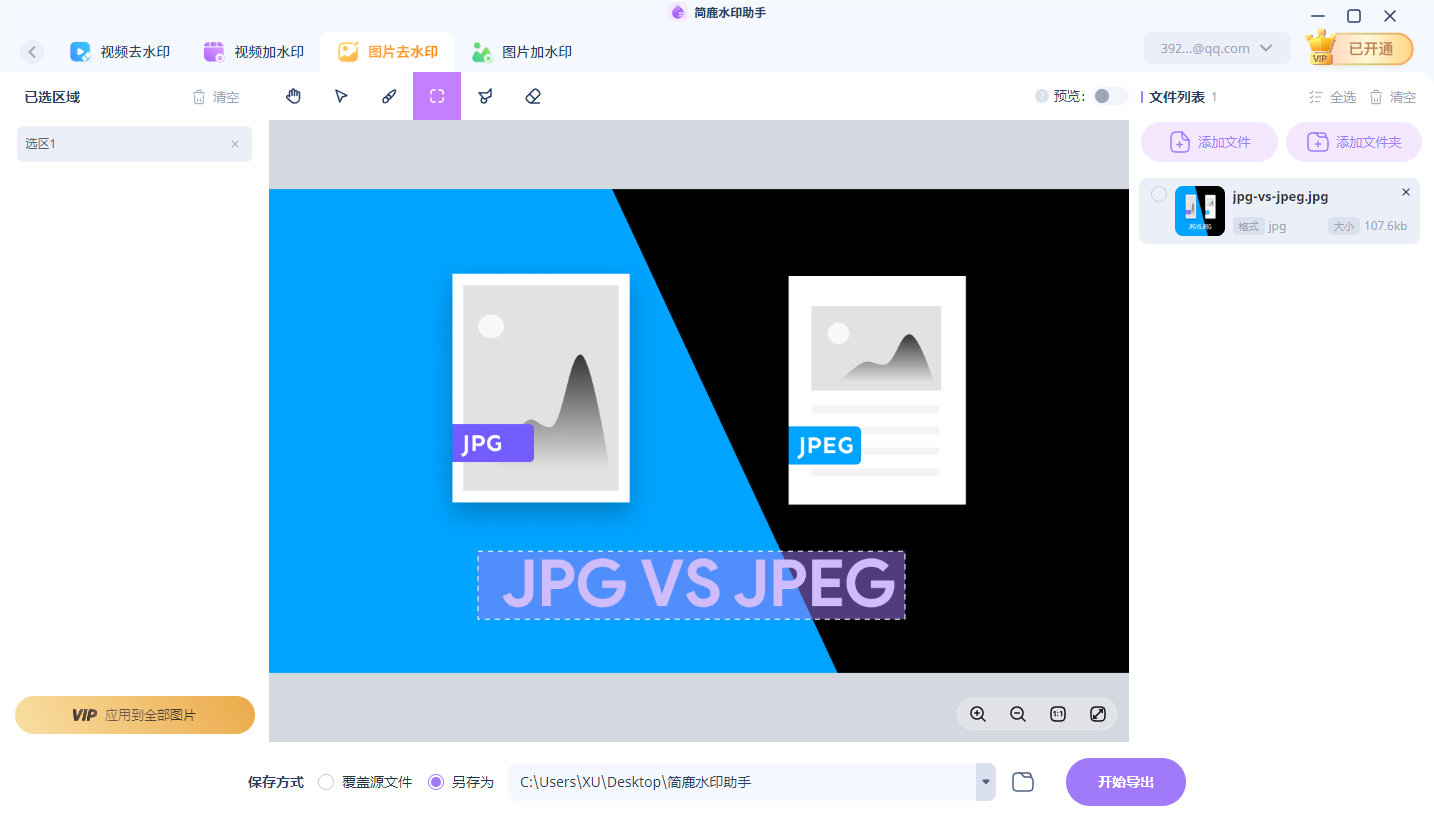Click the back arrow at top left
The width and height of the screenshot is (1434, 822).
coord(31,51)
